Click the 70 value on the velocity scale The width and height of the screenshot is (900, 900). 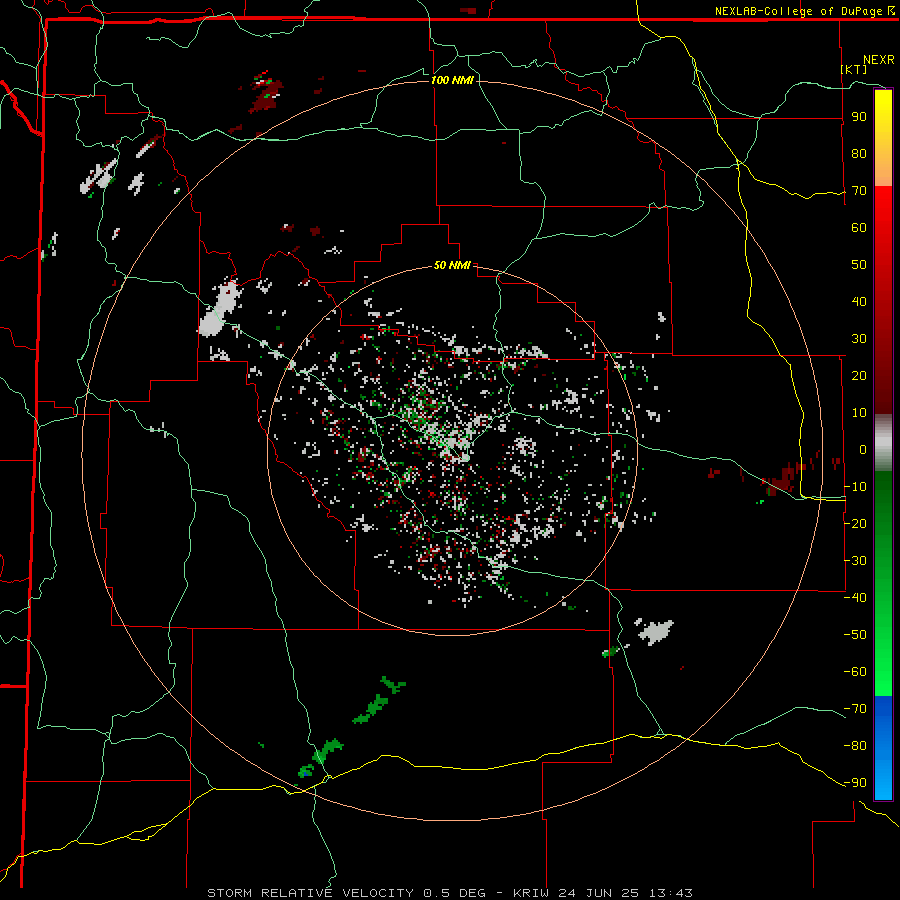pyautogui.click(x=859, y=191)
